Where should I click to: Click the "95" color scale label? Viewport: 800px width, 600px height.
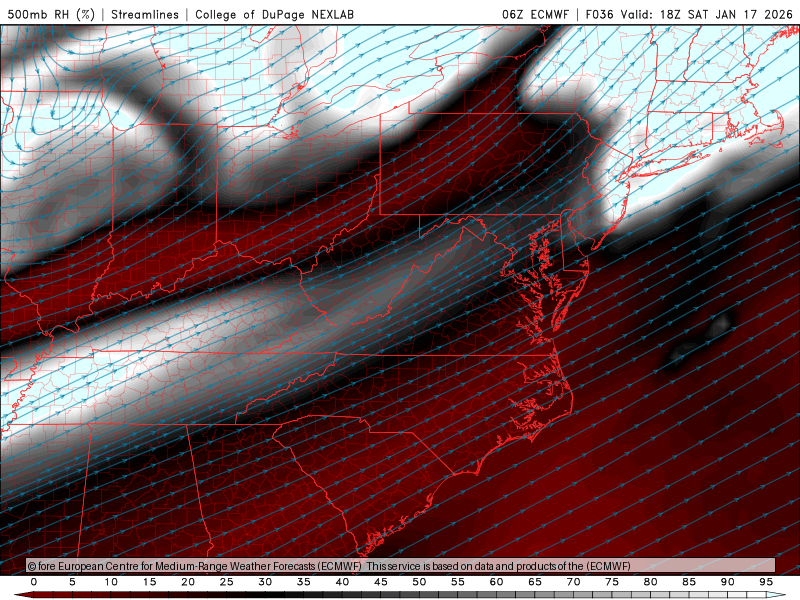click(766, 582)
